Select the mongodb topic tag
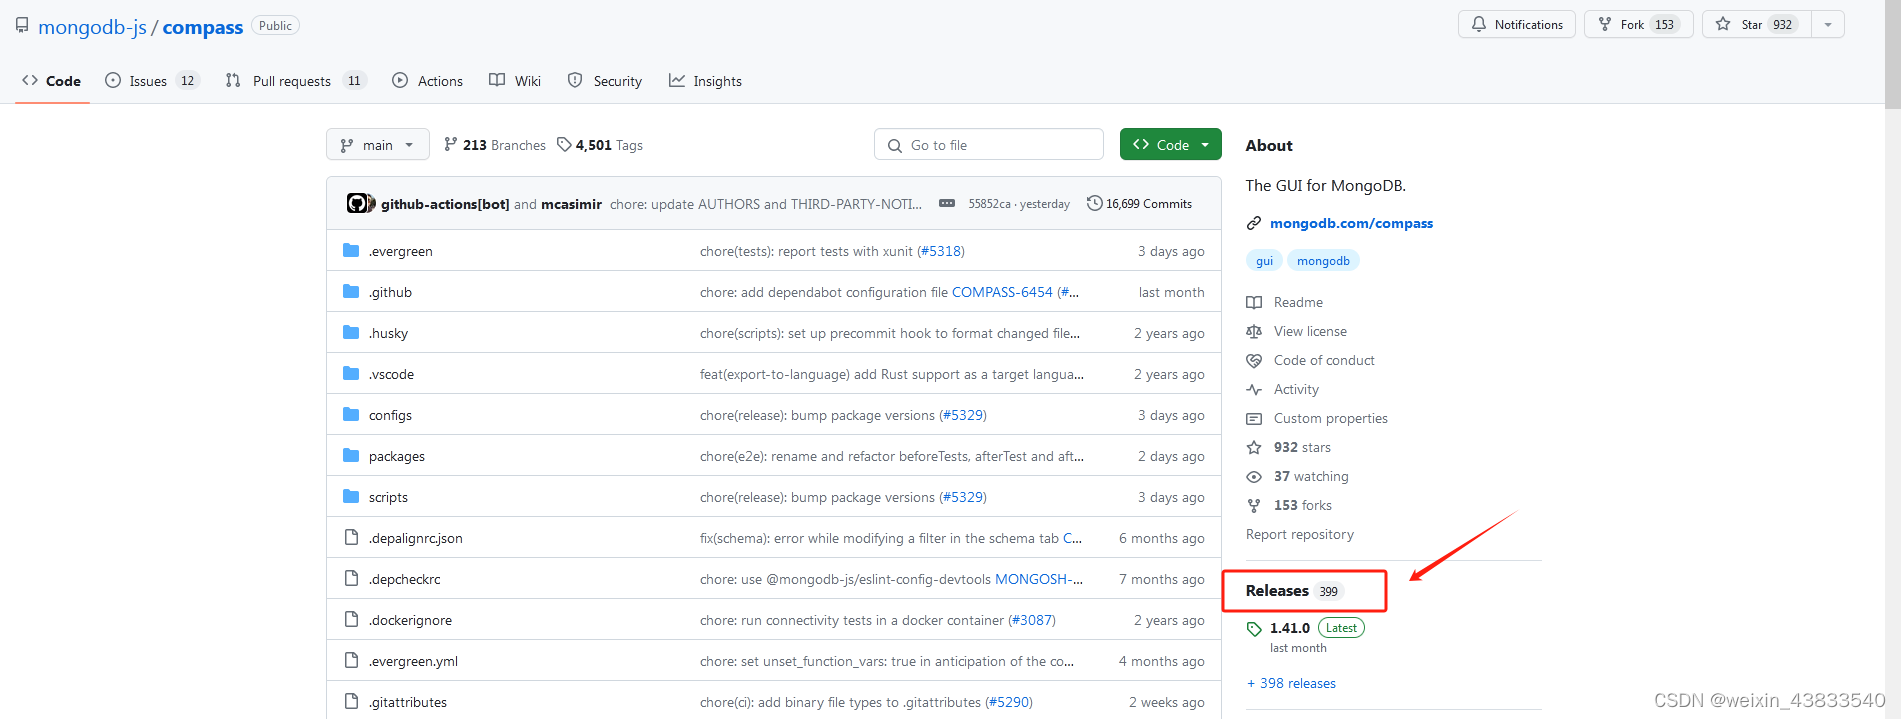 (1323, 261)
